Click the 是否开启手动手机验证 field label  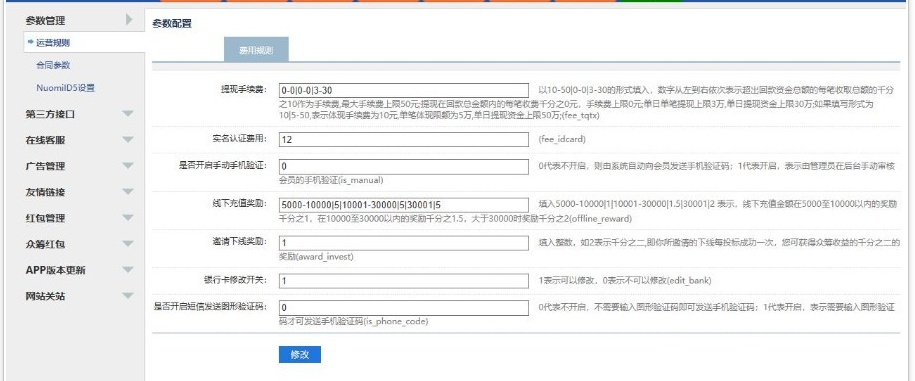point(222,165)
